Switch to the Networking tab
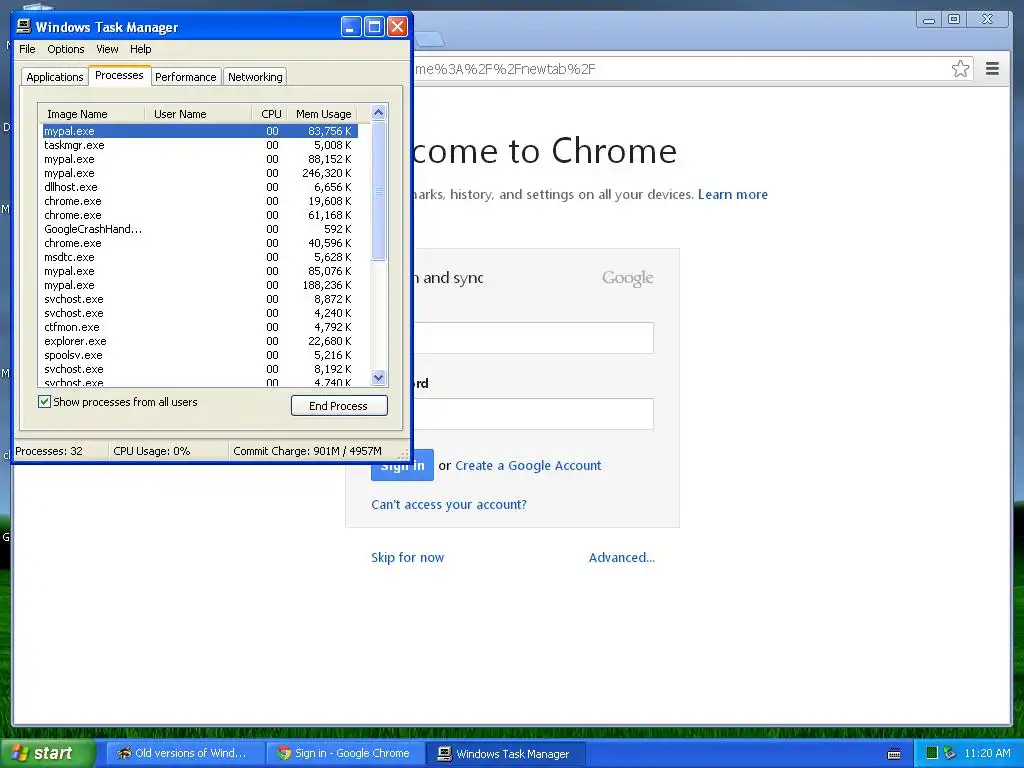1024x768 pixels. (255, 76)
